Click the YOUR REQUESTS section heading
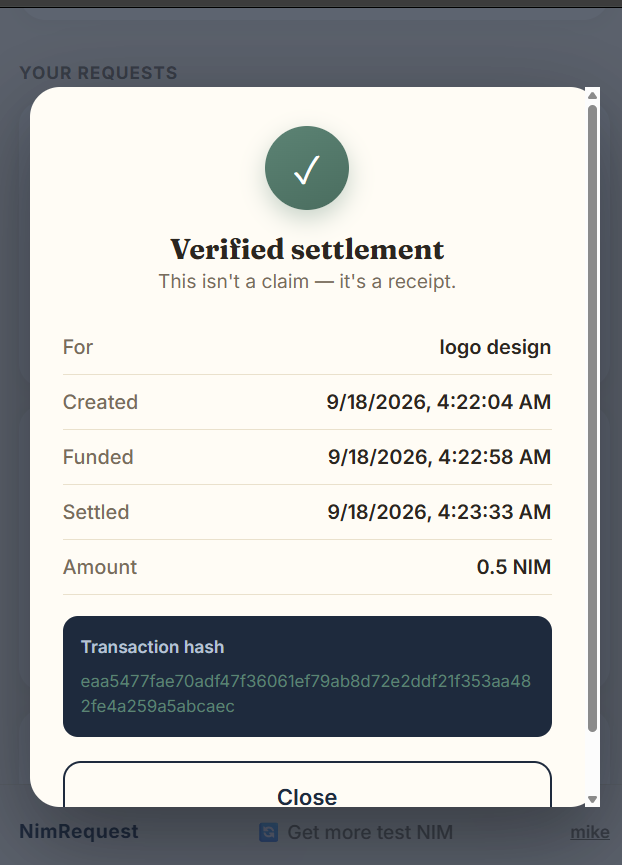Image resolution: width=622 pixels, height=865 pixels. (x=99, y=73)
